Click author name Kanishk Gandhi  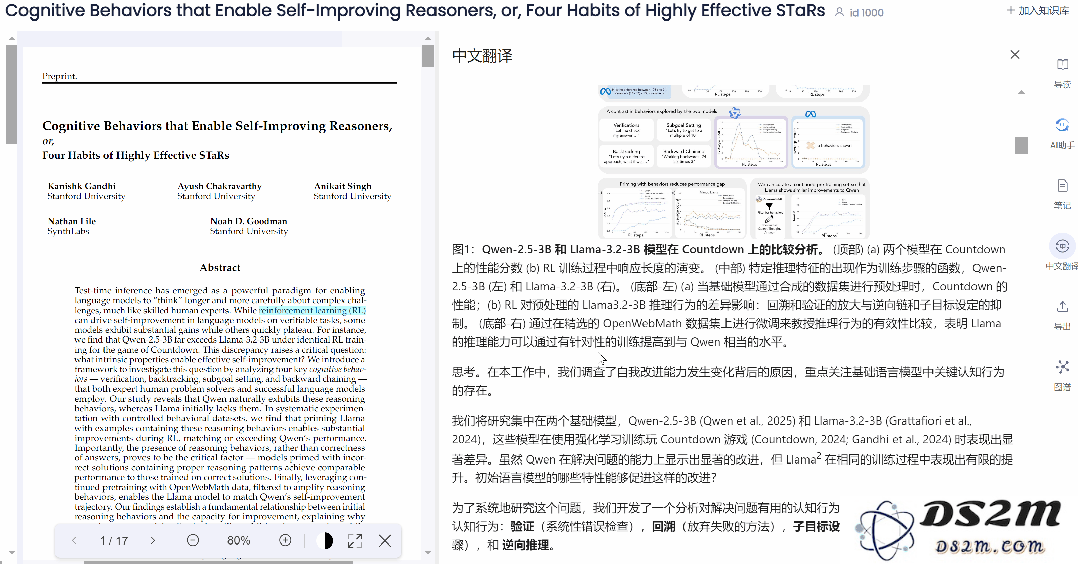click(x=82, y=186)
